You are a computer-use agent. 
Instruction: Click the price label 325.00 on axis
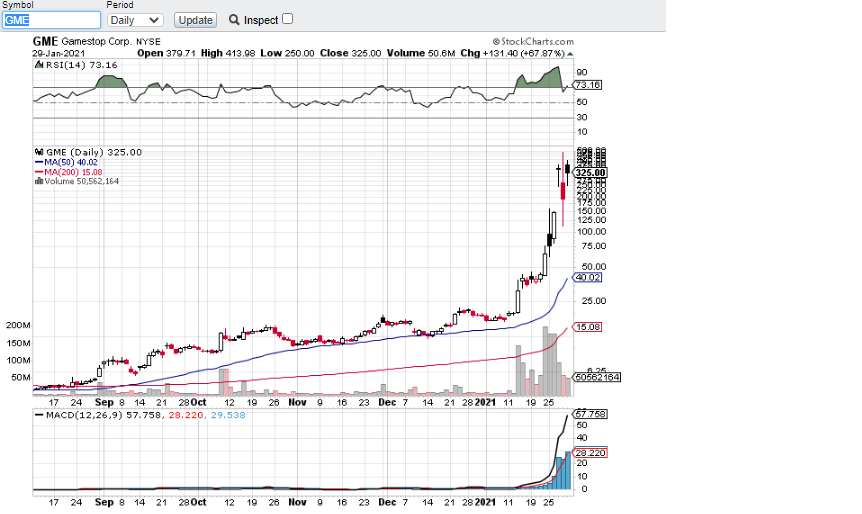tap(590, 173)
